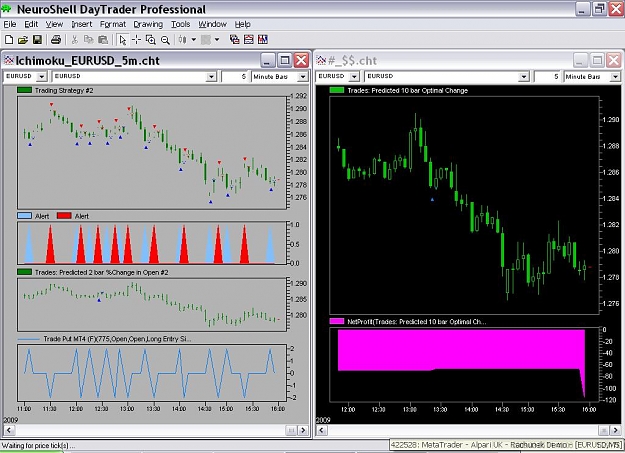Open Minute Bars dropdown in #_$$ chart
The image size is (625, 453).
[x=615, y=76]
